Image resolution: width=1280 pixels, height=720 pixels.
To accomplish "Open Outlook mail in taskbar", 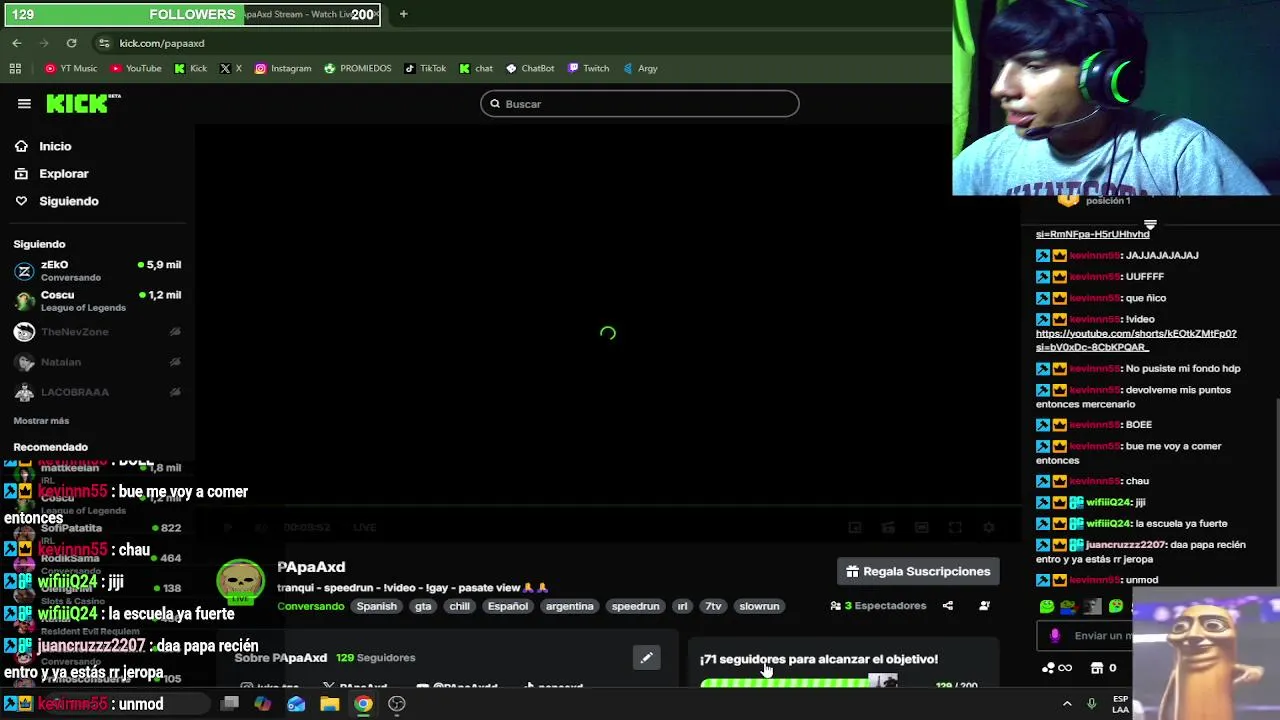I will (x=296, y=704).
